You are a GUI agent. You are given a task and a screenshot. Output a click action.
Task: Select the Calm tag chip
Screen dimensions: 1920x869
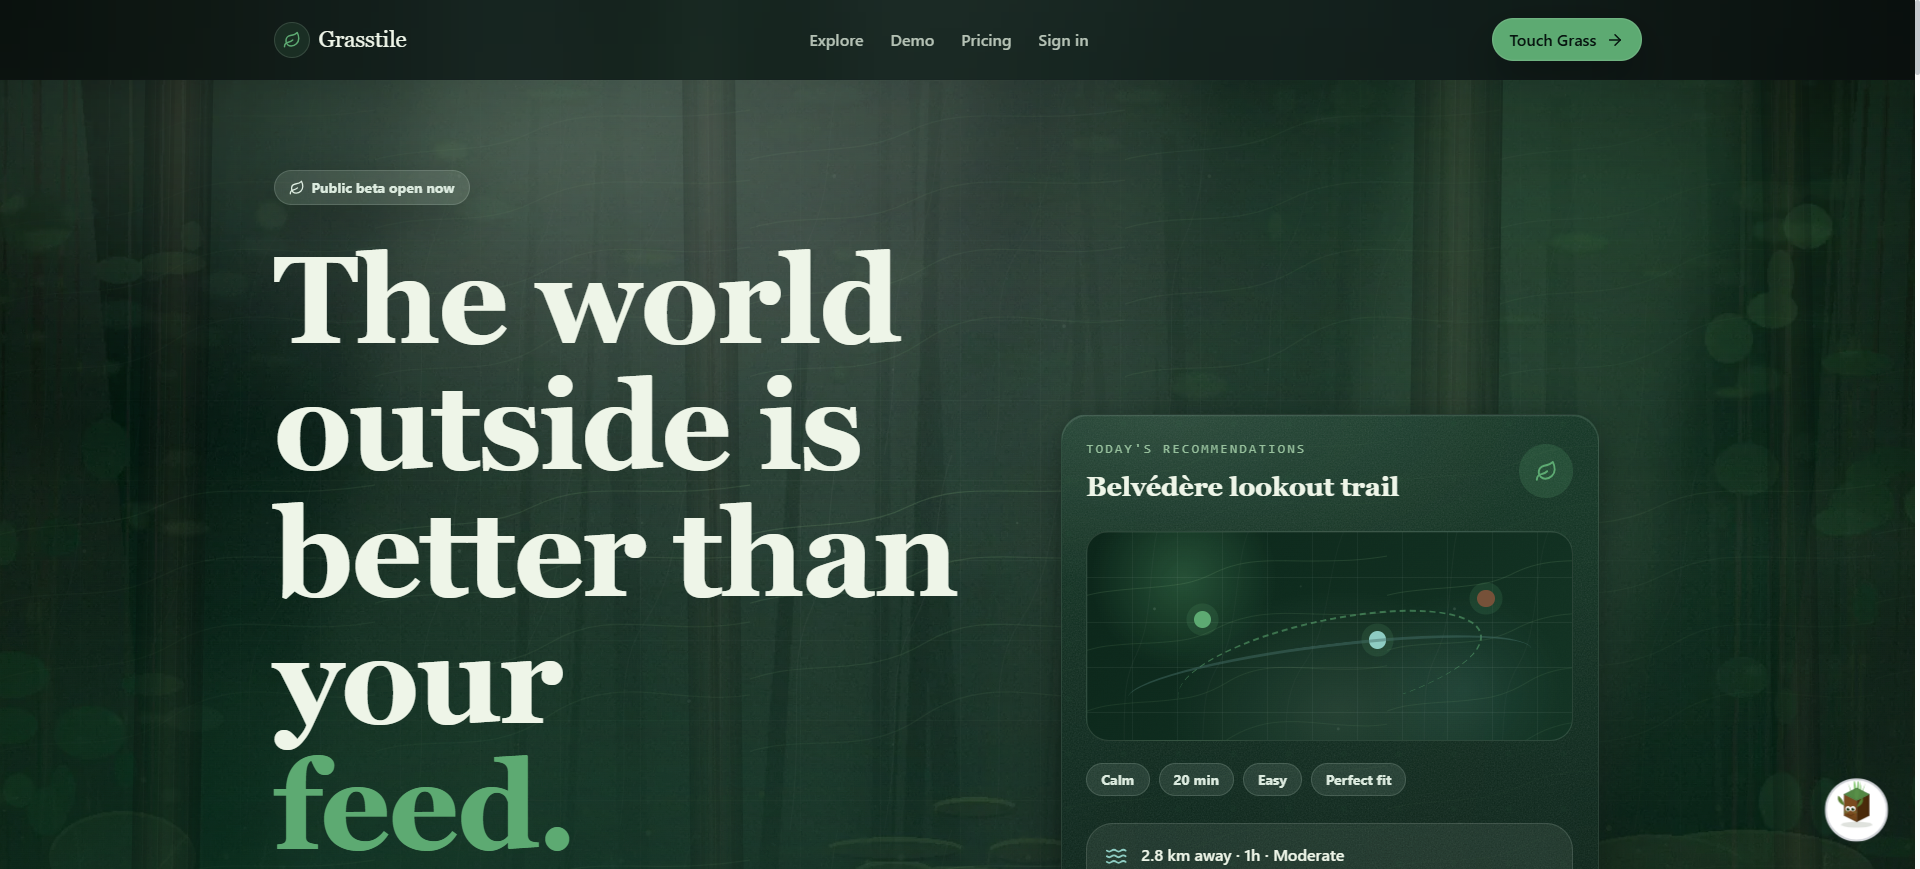pyautogui.click(x=1117, y=780)
